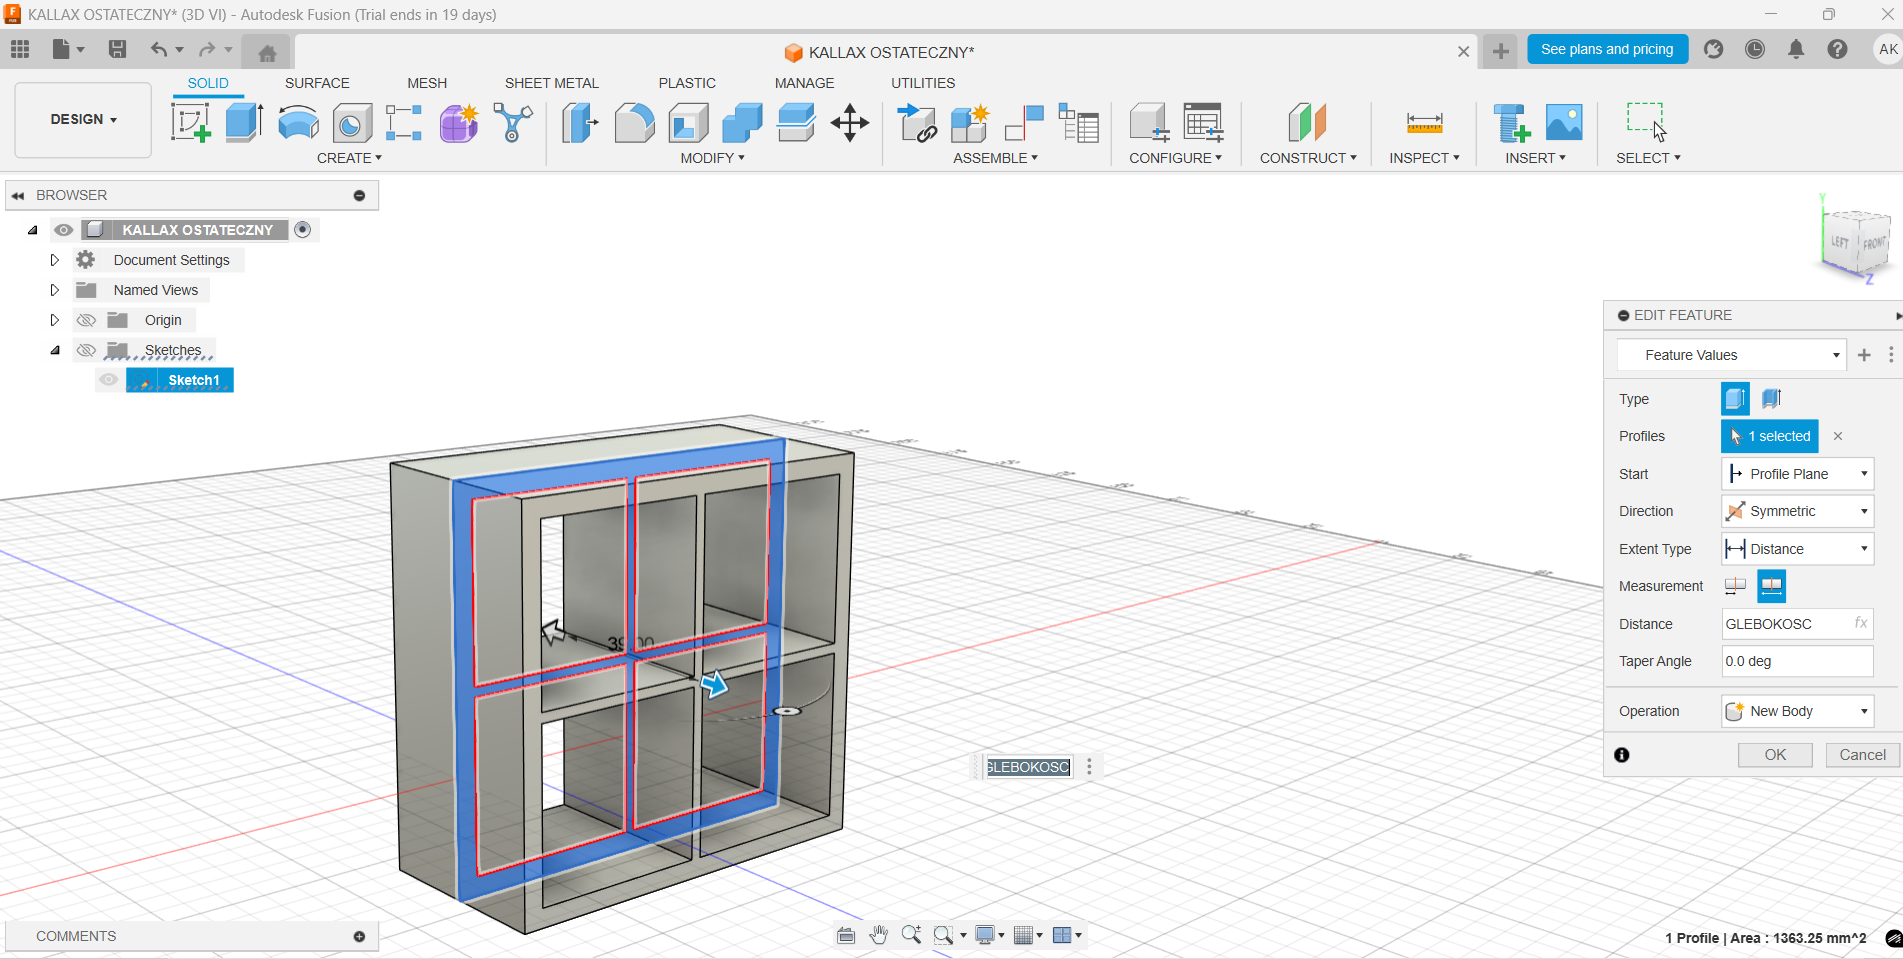The height and width of the screenshot is (959, 1903).
Task: Expand the Named Views tree node
Action: tap(55, 290)
